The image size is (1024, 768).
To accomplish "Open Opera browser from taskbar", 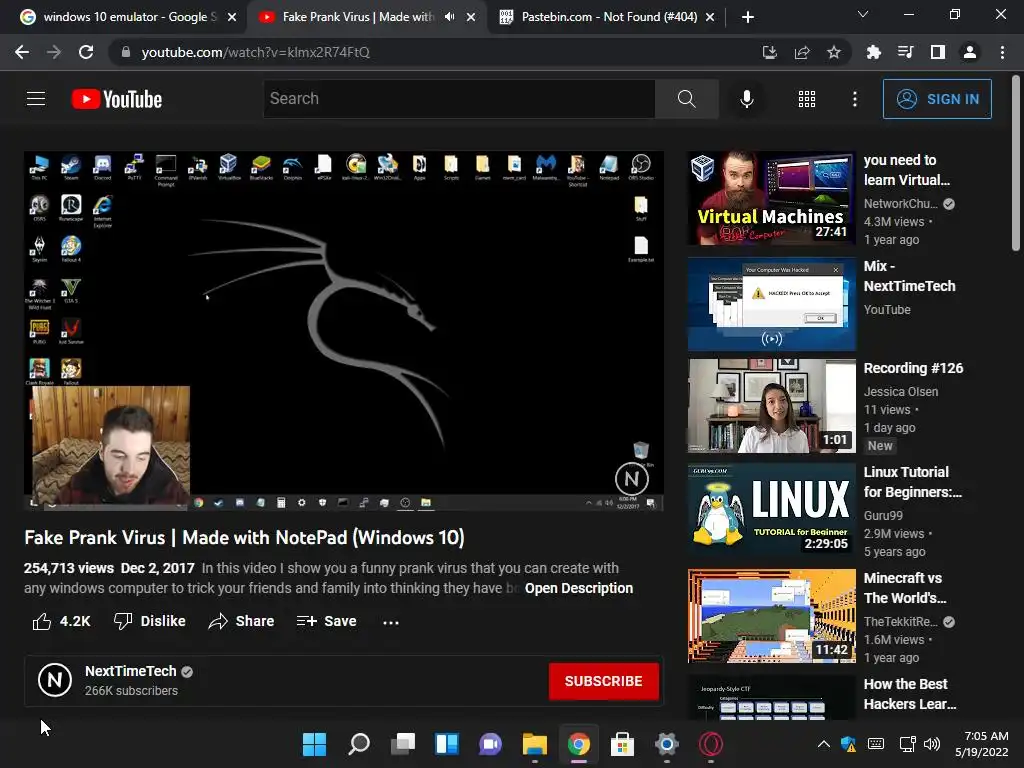I will pos(711,744).
